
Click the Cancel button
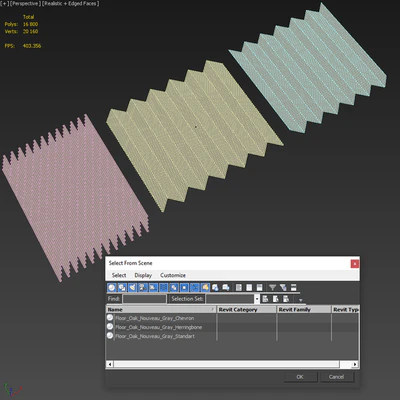[336, 377]
